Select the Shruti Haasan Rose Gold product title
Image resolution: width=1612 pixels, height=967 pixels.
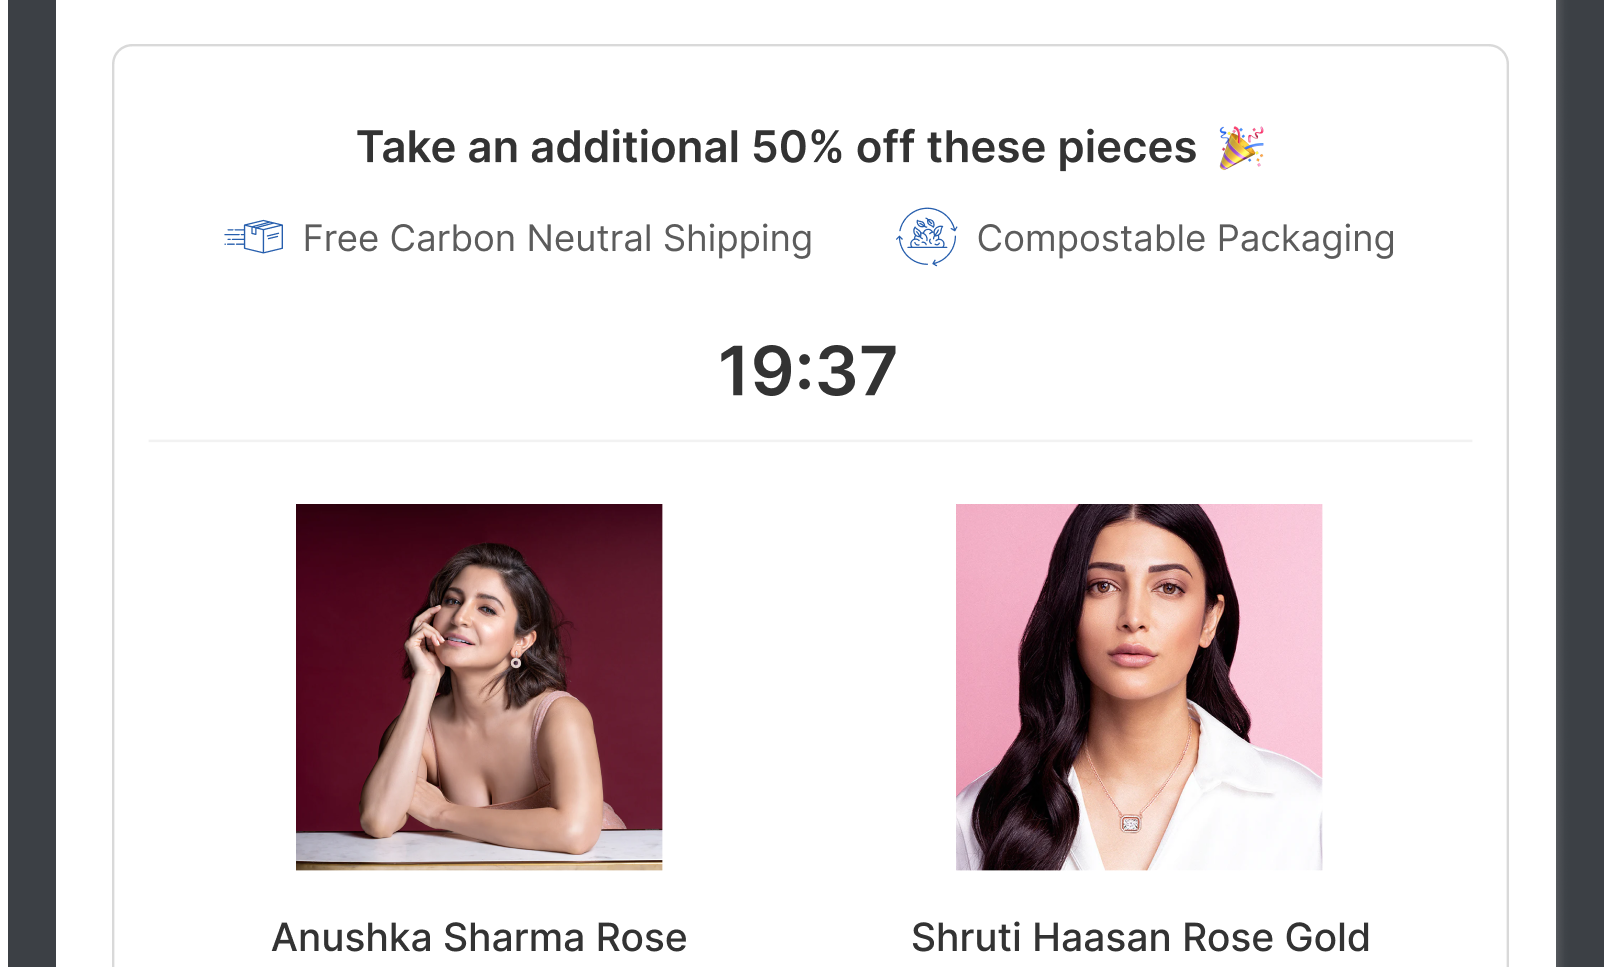click(1140, 937)
